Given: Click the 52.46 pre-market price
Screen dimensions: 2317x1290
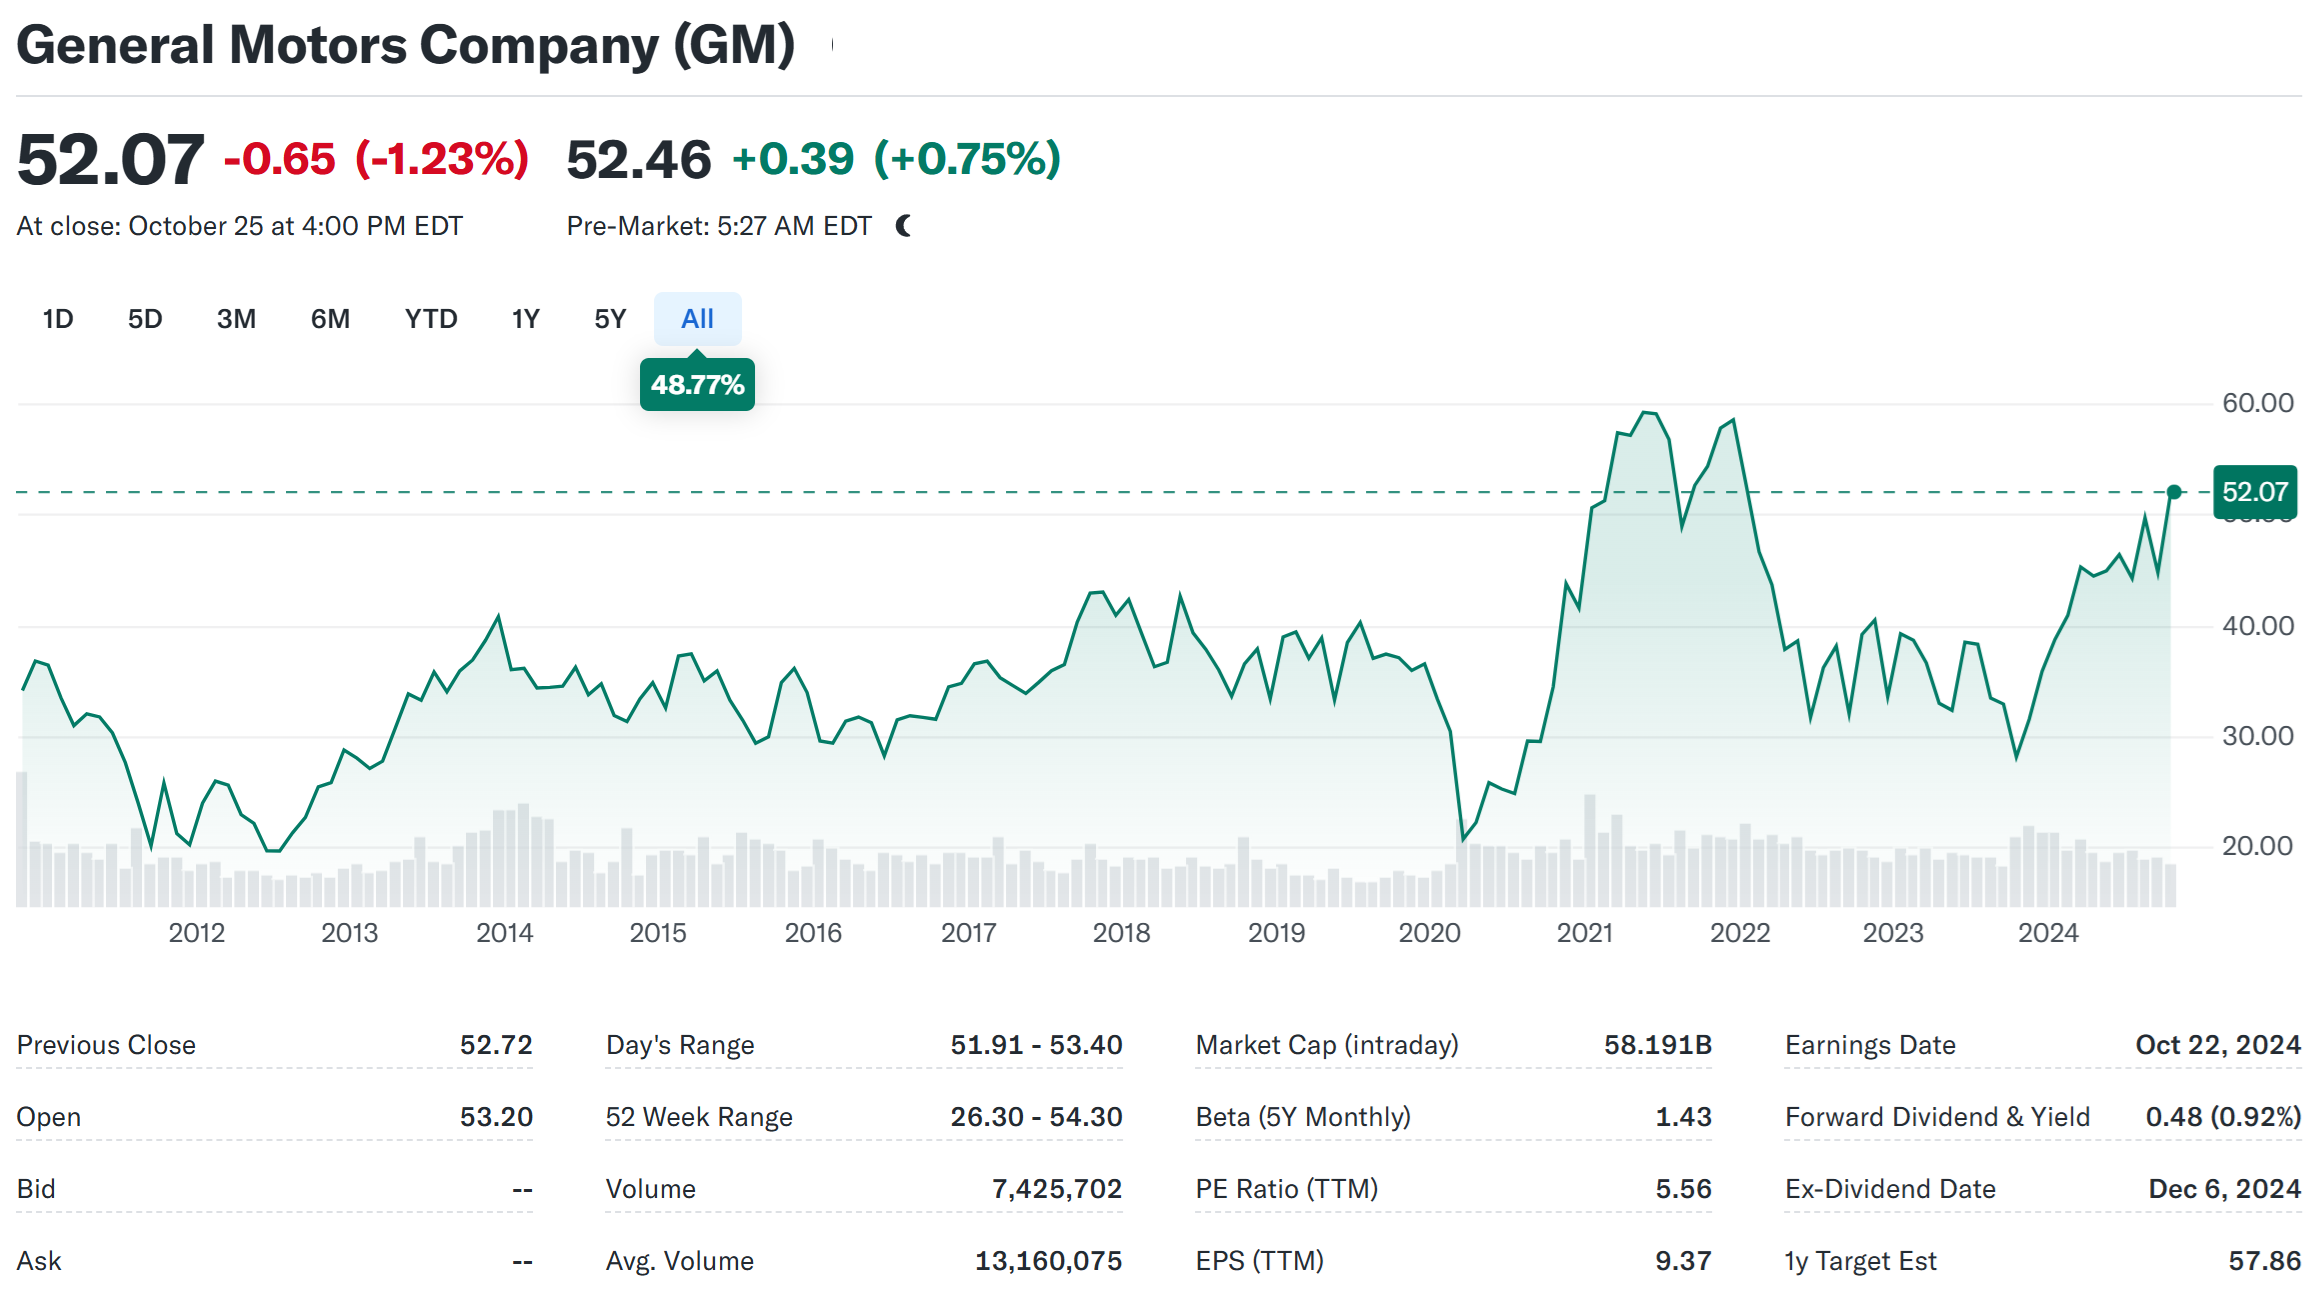Looking at the screenshot, I should tap(639, 160).
